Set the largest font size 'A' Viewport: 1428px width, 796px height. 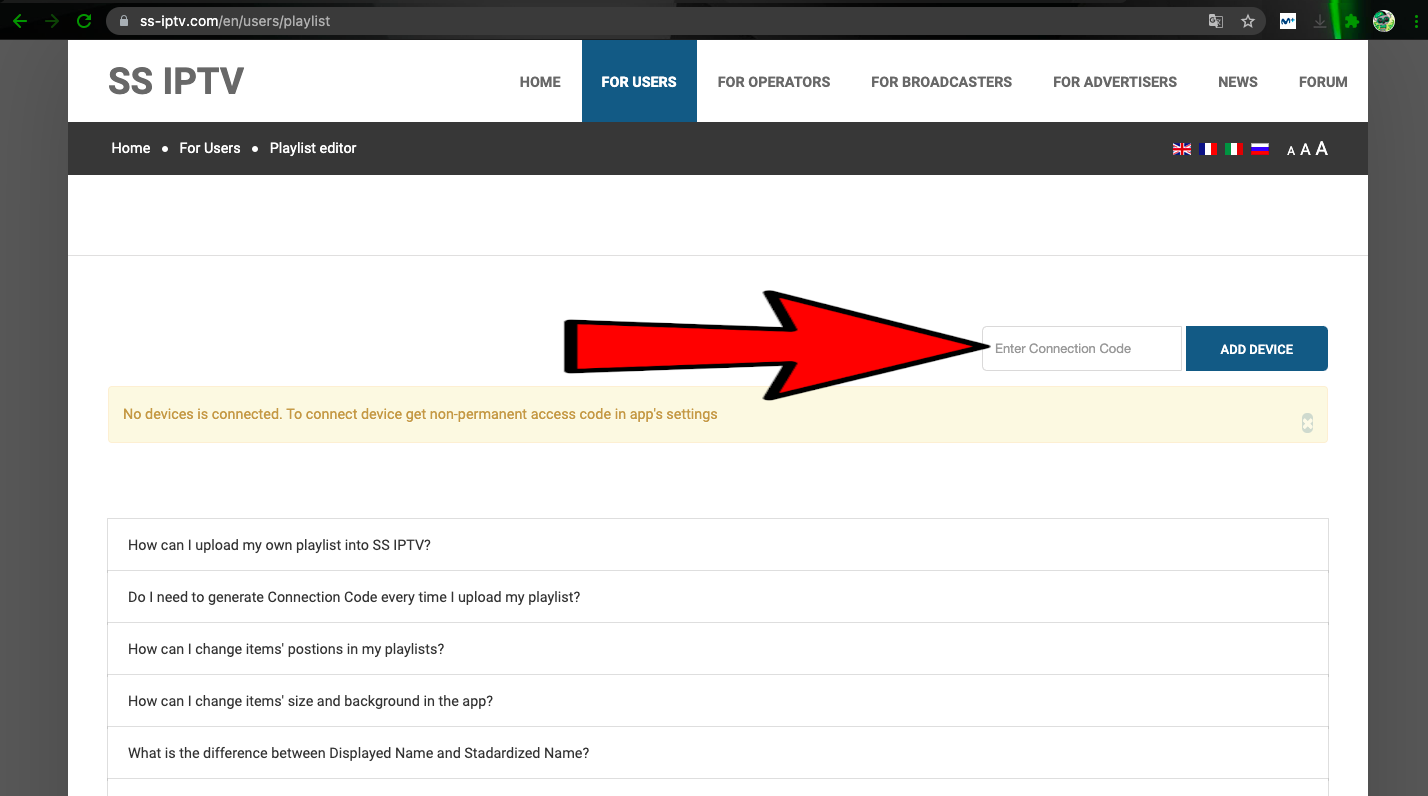click(1321, 149)
